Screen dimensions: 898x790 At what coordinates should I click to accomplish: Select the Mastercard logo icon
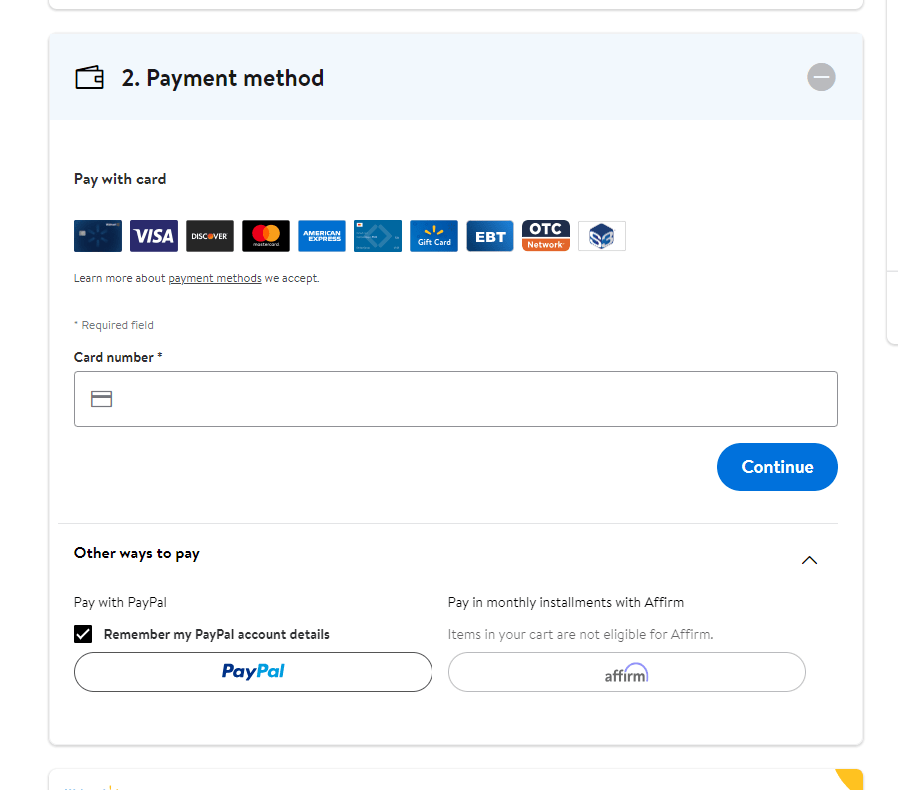pyautogui.click(x=266, y=236)
